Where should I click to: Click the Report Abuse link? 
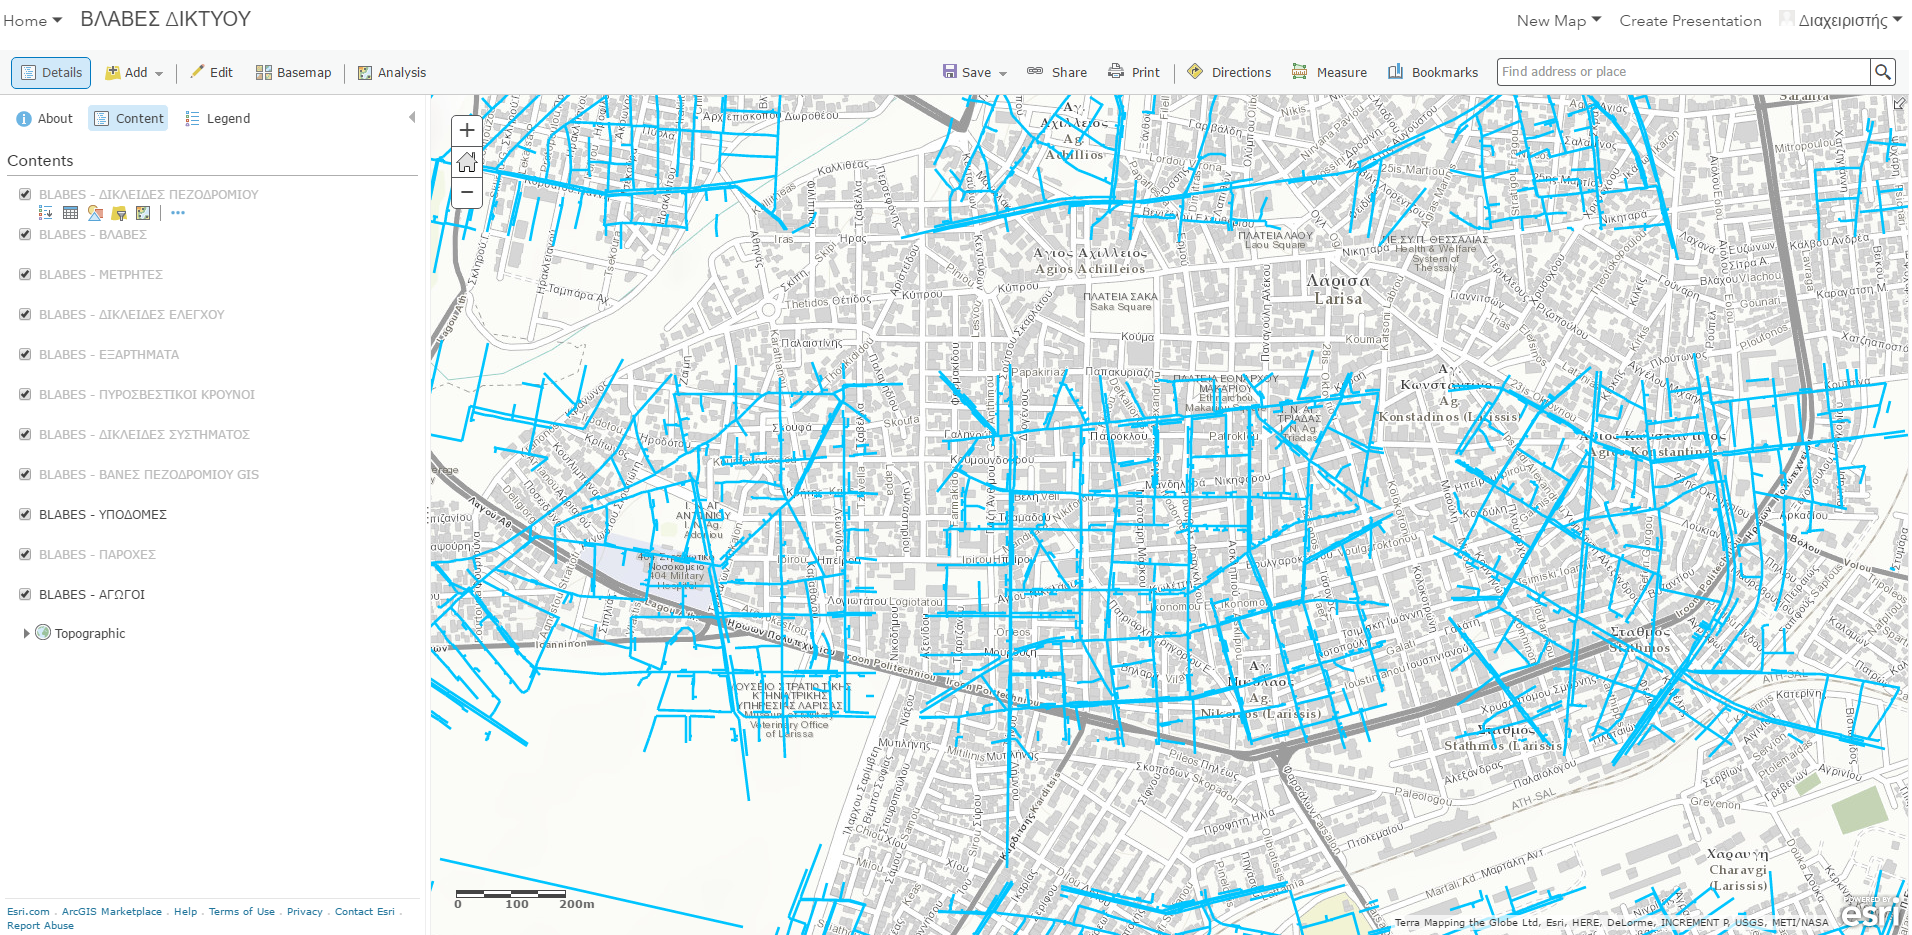pos(40,925)
